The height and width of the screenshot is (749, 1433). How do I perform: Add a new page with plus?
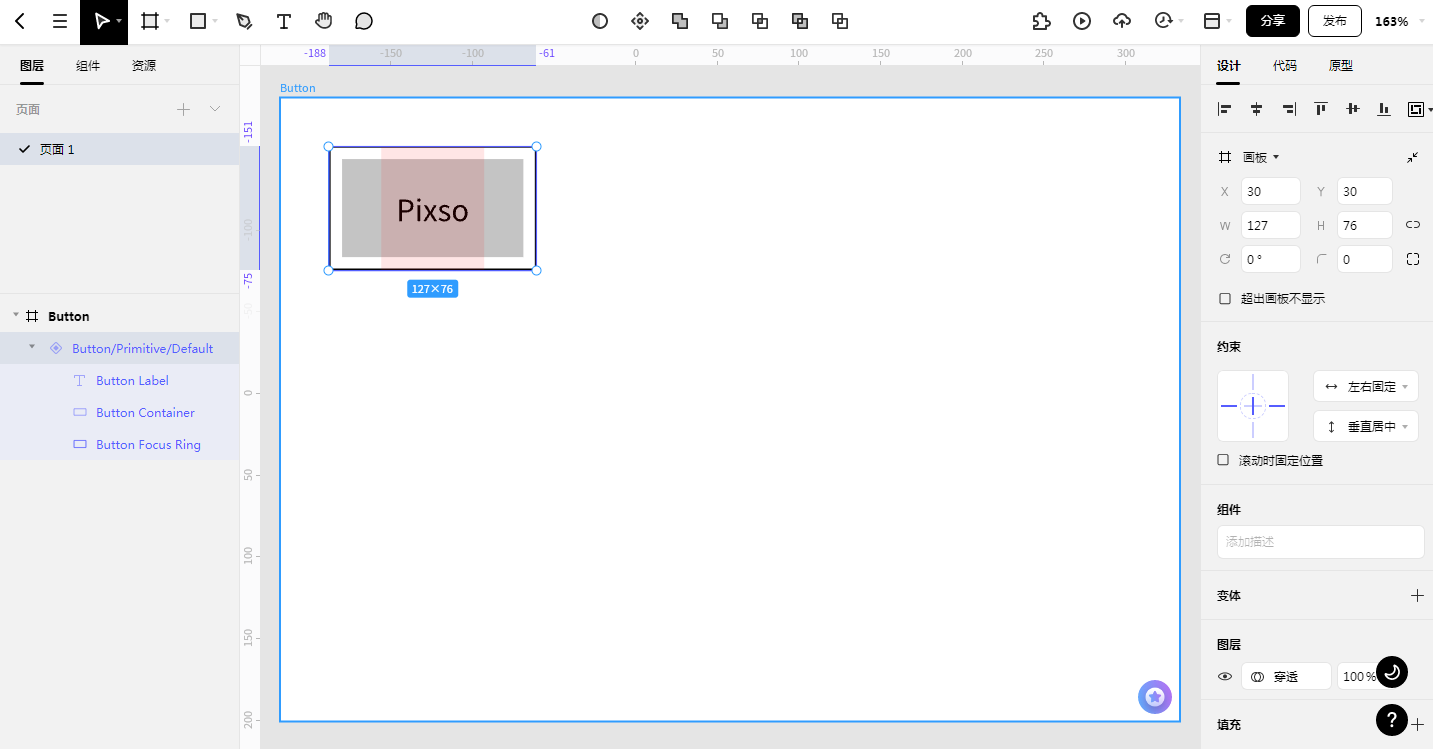point(183,109)
